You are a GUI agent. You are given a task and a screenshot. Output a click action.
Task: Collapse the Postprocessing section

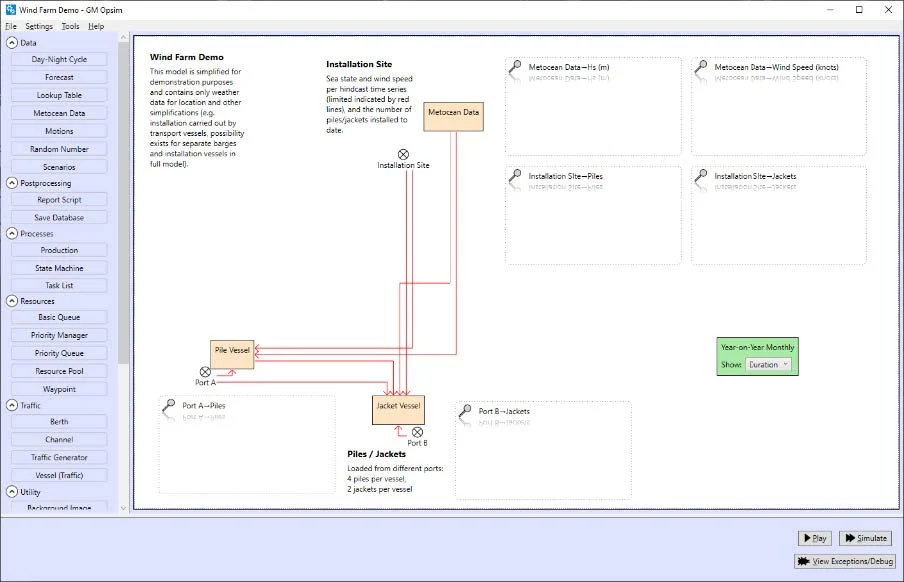pyautogui.click(x=12, y=183)
